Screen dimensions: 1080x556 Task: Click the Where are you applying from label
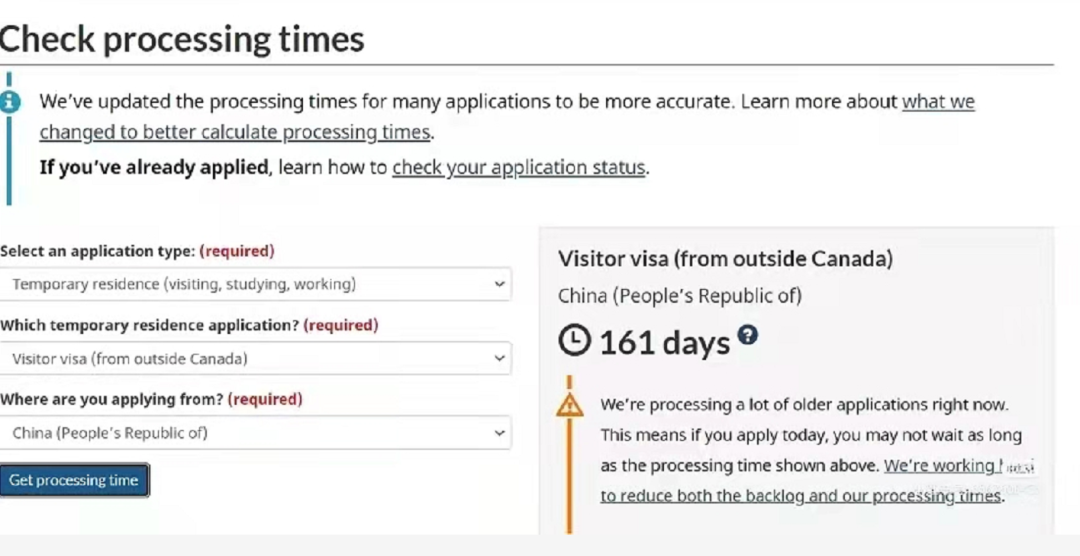pos(112,399)
